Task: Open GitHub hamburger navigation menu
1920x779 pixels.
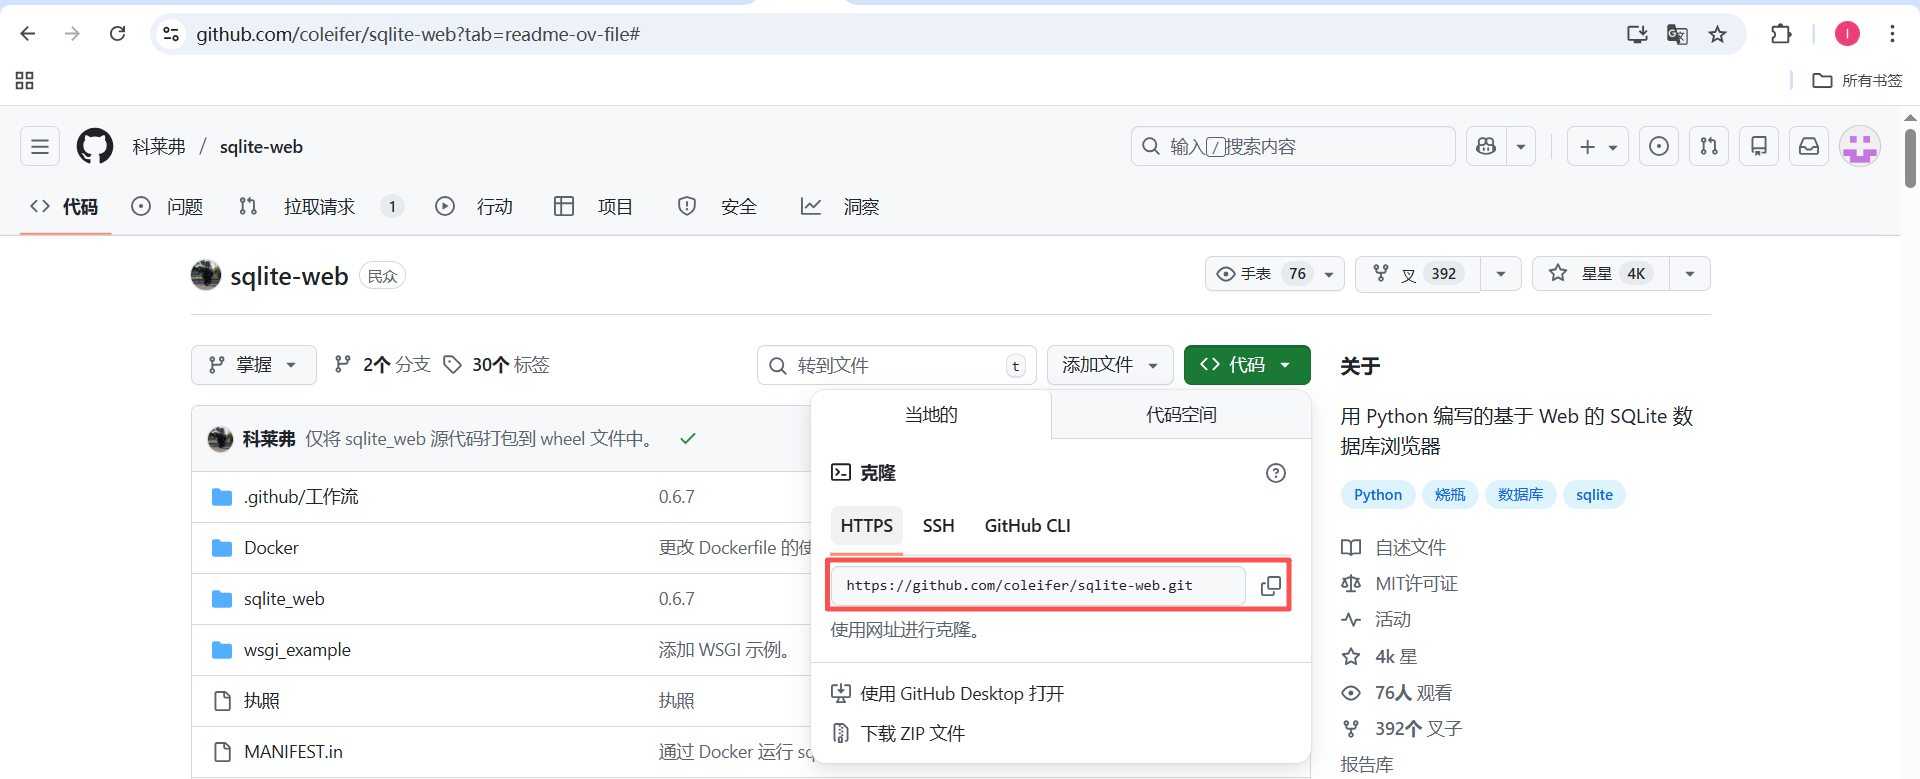Action: pos(40,147)
